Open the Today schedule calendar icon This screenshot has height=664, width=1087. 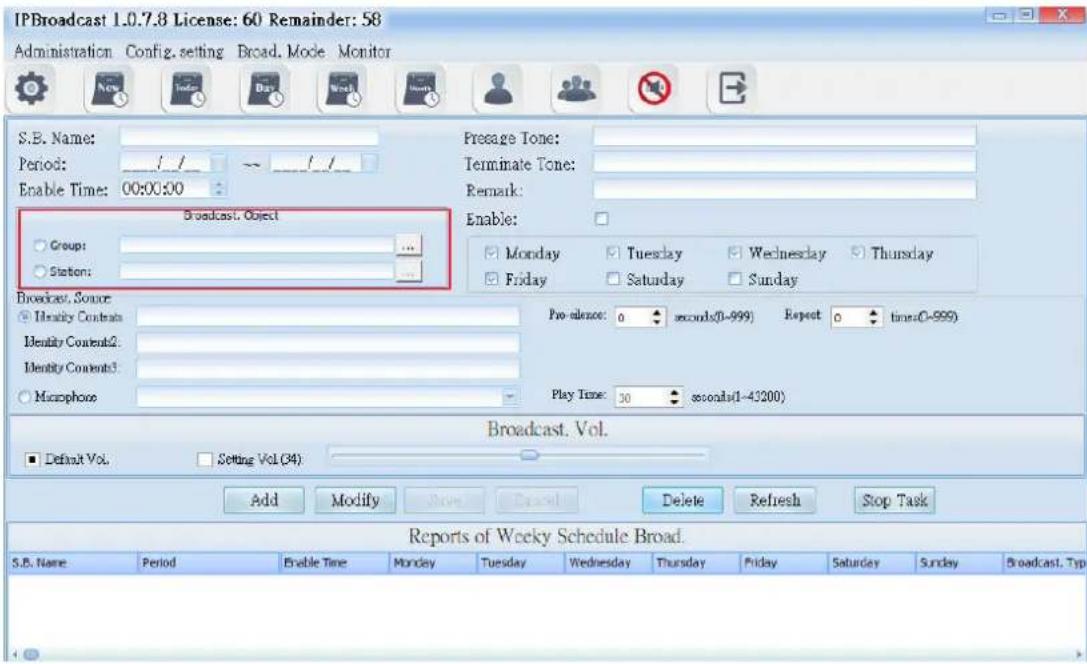[x=188, y=89]
